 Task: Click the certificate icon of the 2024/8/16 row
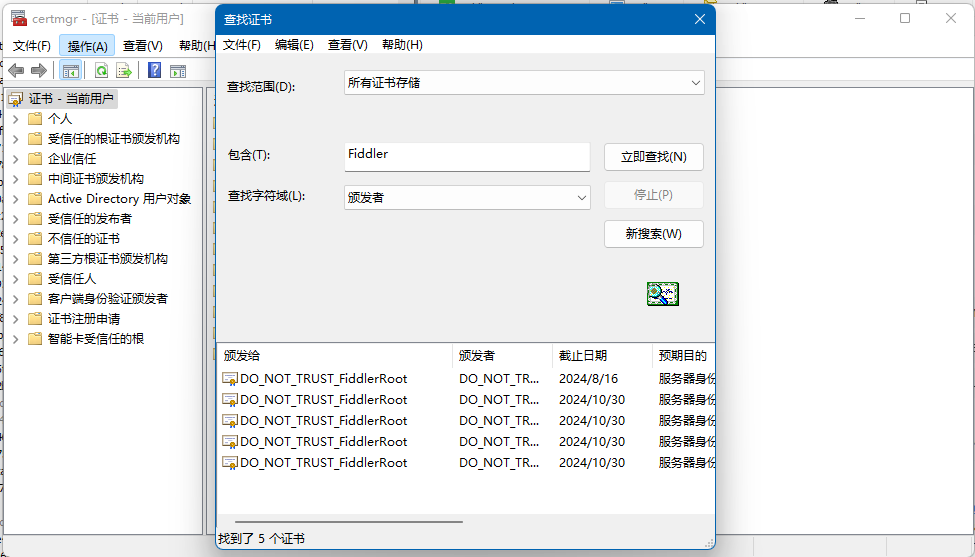click(x=229, y=379)
